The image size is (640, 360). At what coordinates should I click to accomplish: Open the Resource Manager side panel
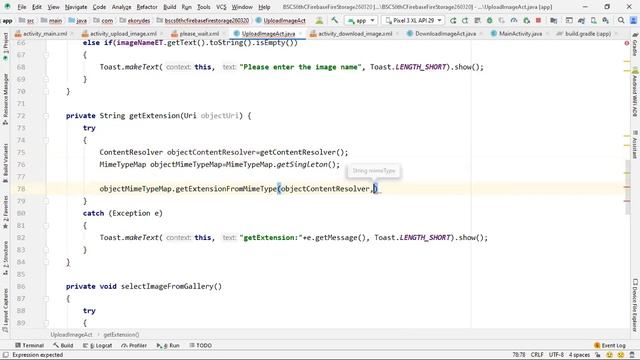5,99
